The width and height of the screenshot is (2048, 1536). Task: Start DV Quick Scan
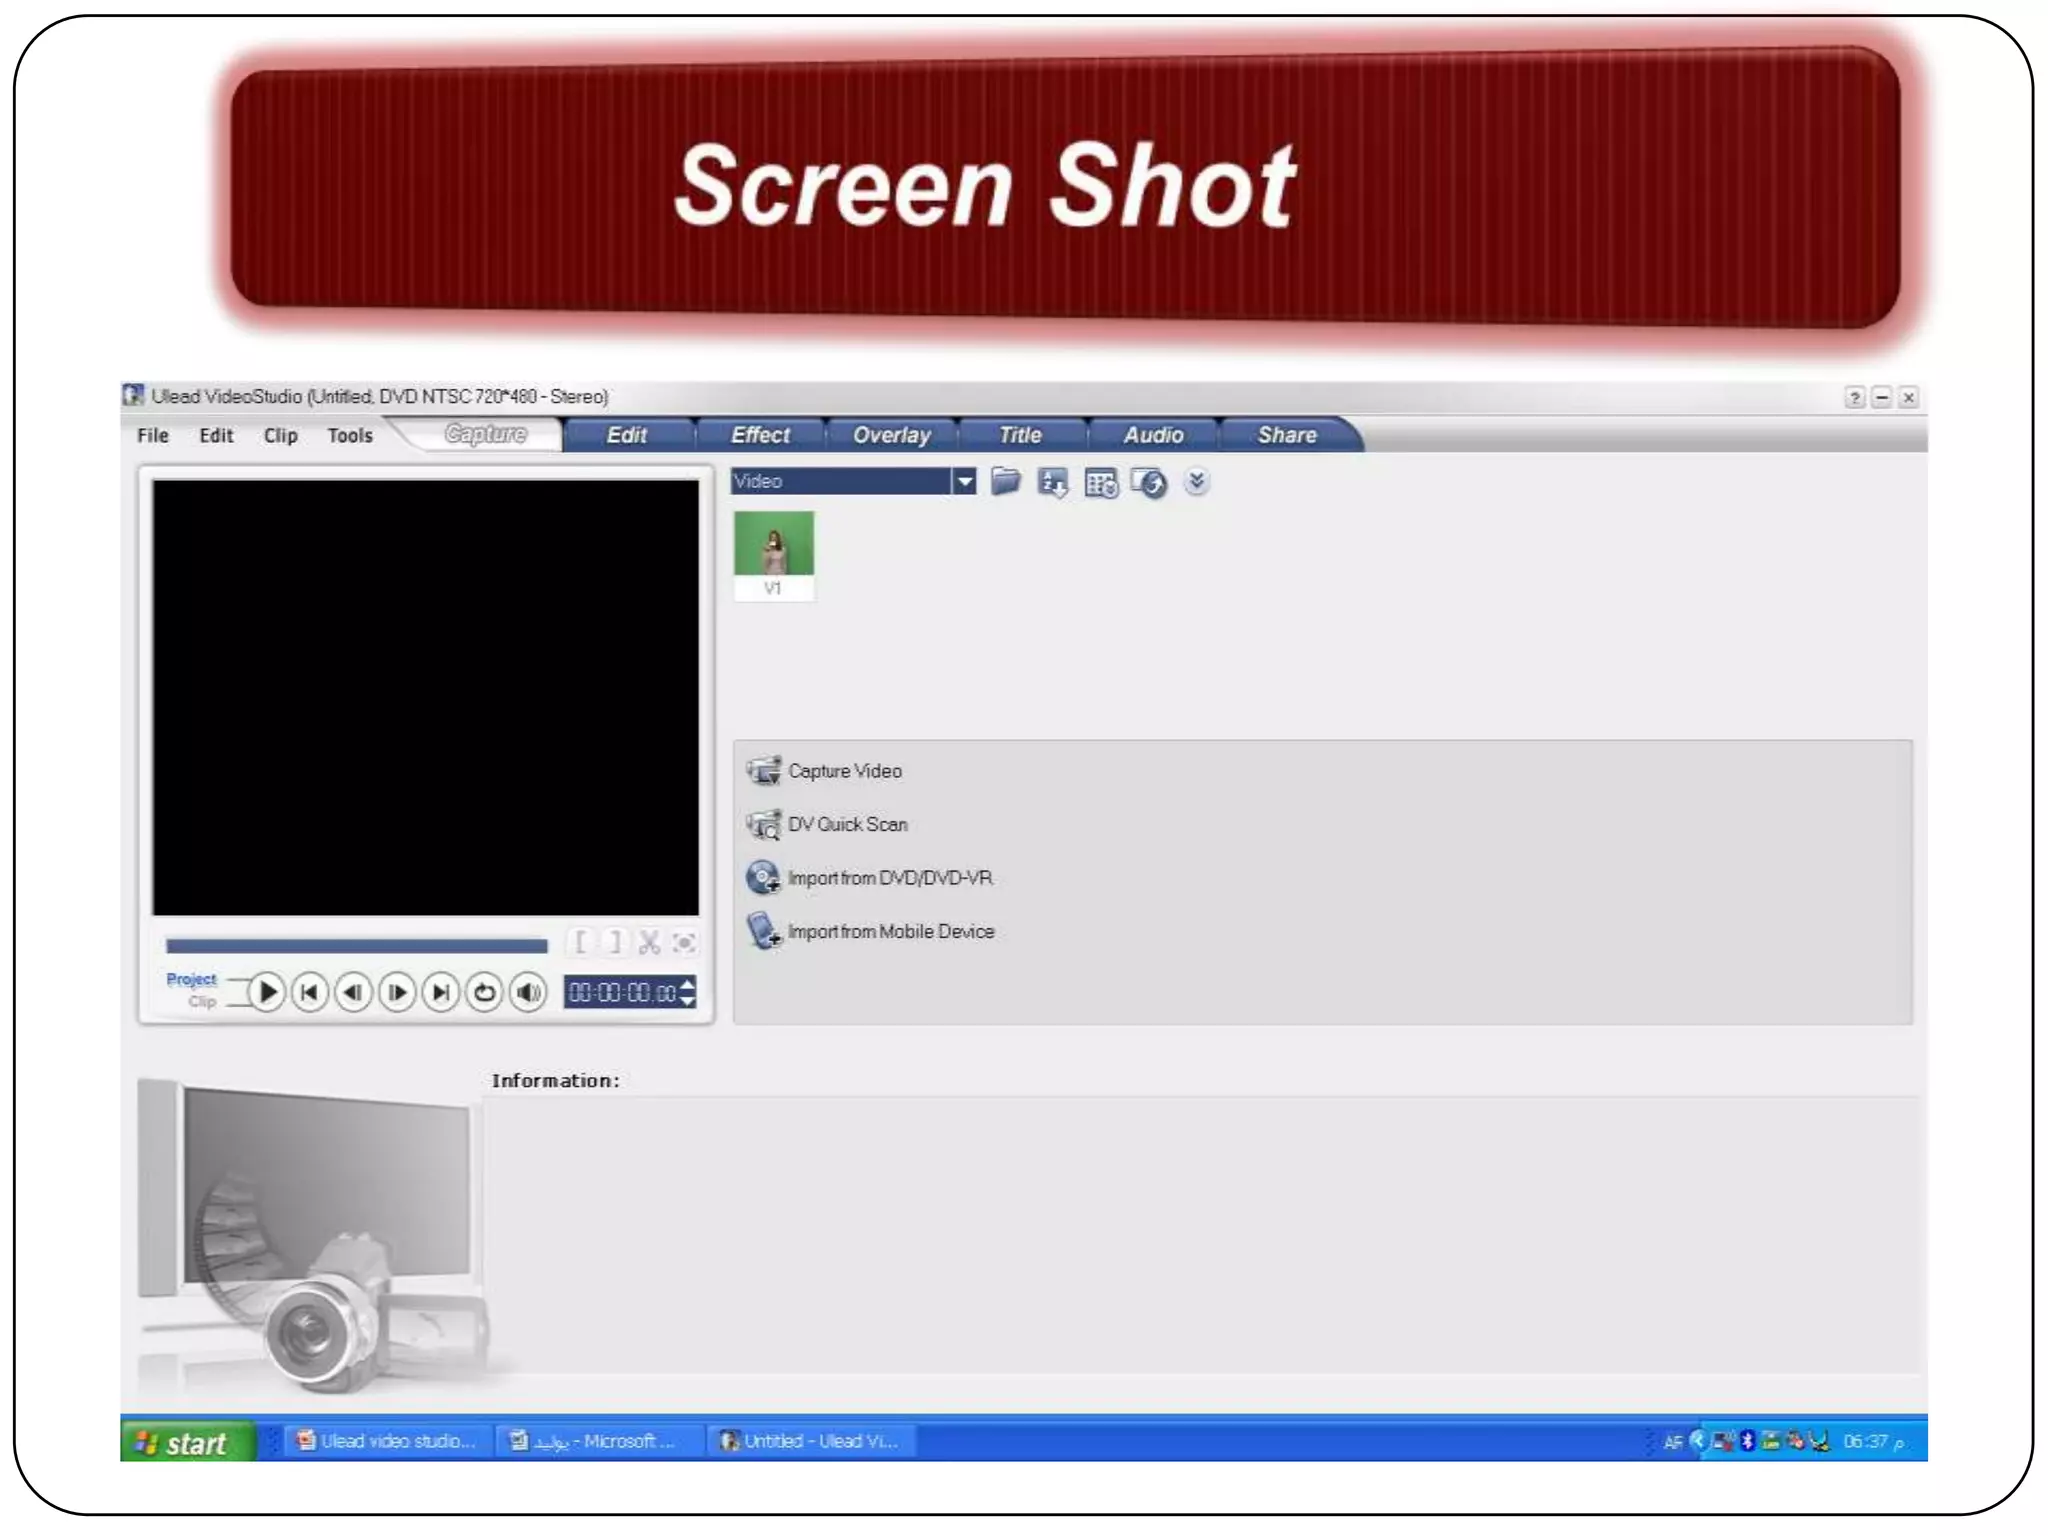point(847,824)
